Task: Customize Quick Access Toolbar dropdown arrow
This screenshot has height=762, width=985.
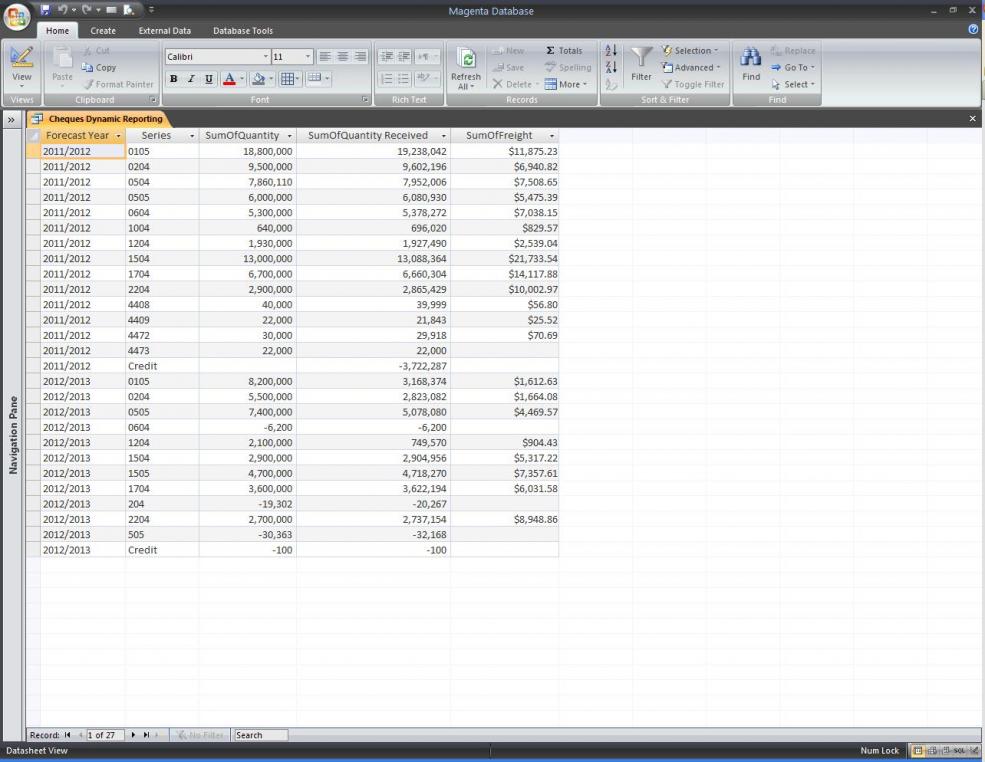Action: tap(151, 9)
